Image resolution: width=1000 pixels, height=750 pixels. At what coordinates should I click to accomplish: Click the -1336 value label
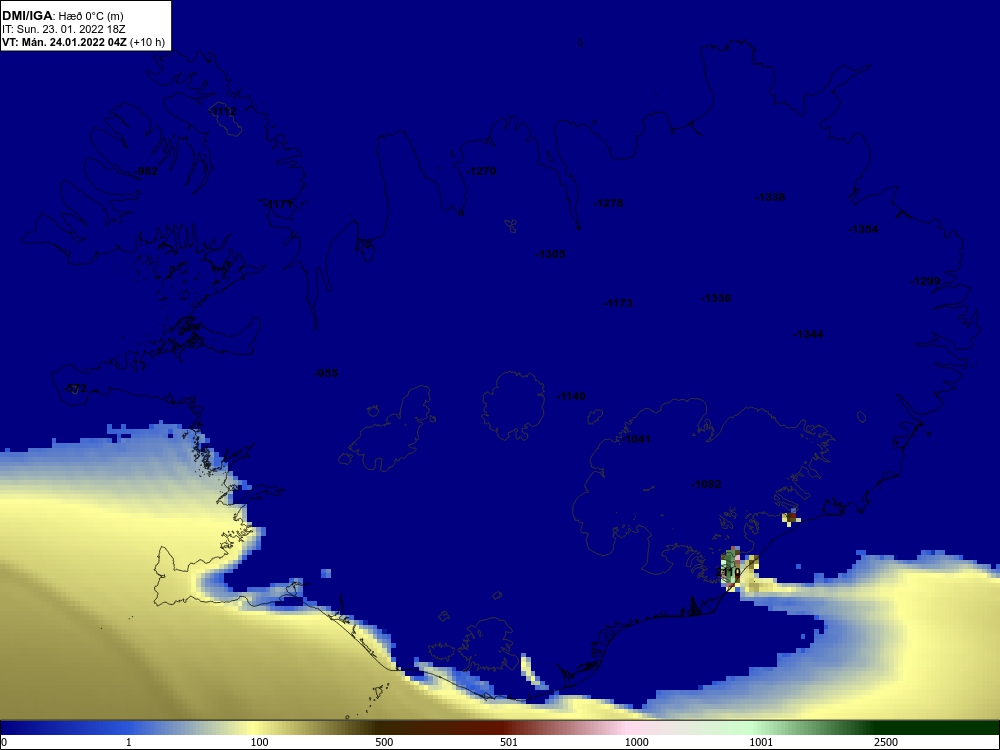pyautogui.click(x=716, y=298)
